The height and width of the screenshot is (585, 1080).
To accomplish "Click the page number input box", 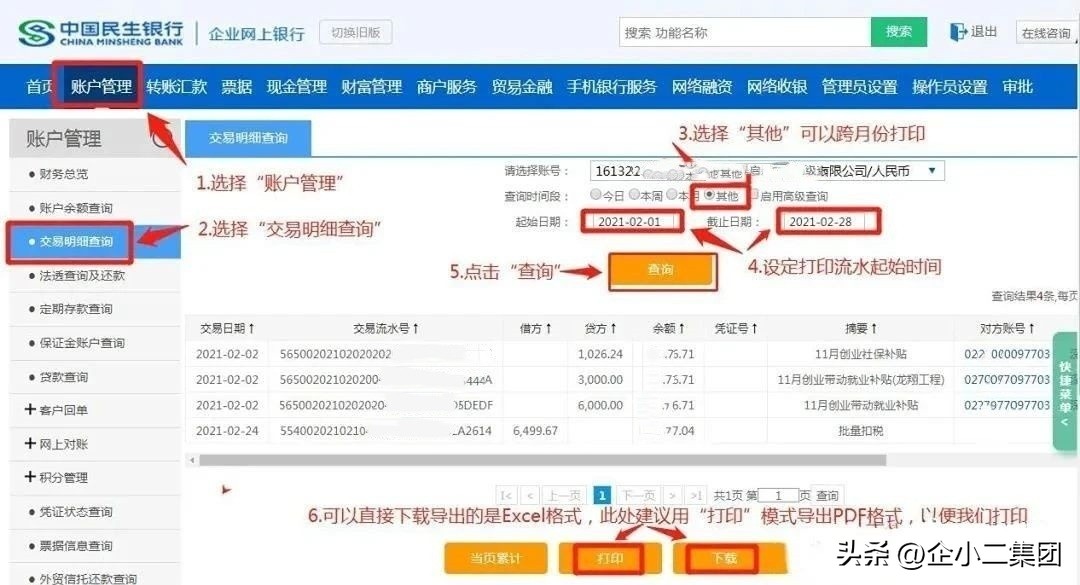I will (x=778, y=495).
